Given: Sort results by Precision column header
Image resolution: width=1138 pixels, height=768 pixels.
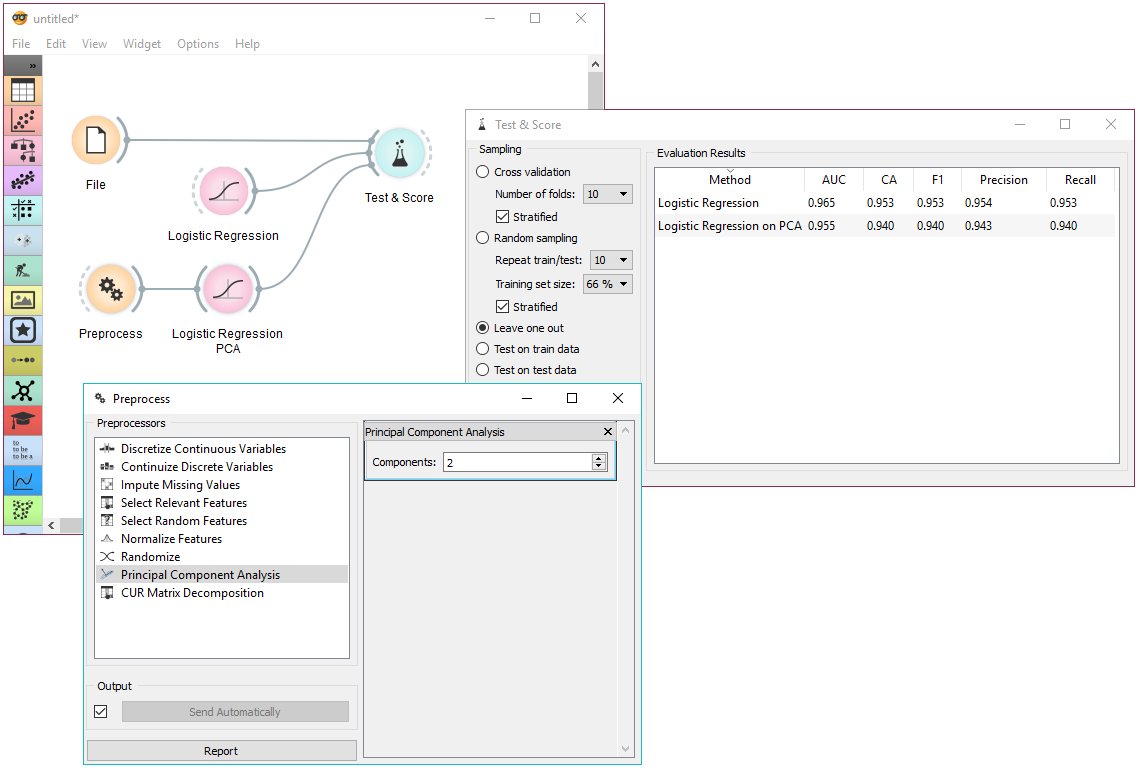Looking at the screenshot, I should pos(1004,180).
